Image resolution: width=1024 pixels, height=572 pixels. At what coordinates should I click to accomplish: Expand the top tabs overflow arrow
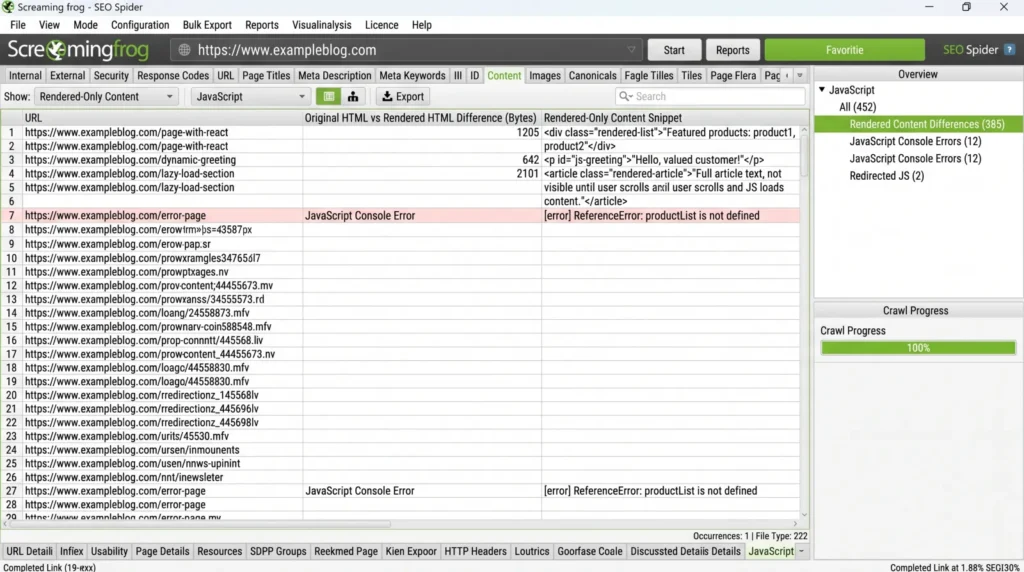pyautogui.click(x=800, y=76)
